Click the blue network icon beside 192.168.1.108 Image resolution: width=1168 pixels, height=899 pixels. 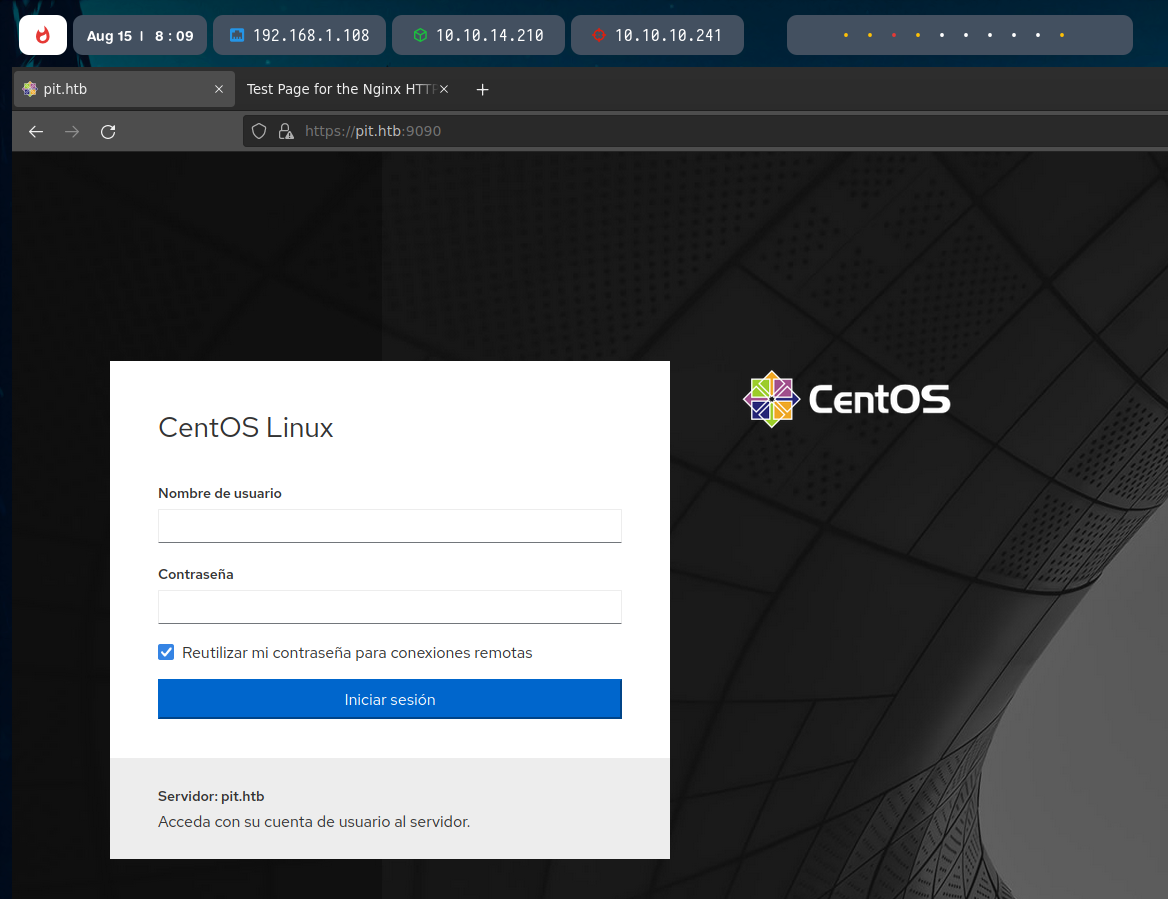pyautogui.click(x=237, y=35)
